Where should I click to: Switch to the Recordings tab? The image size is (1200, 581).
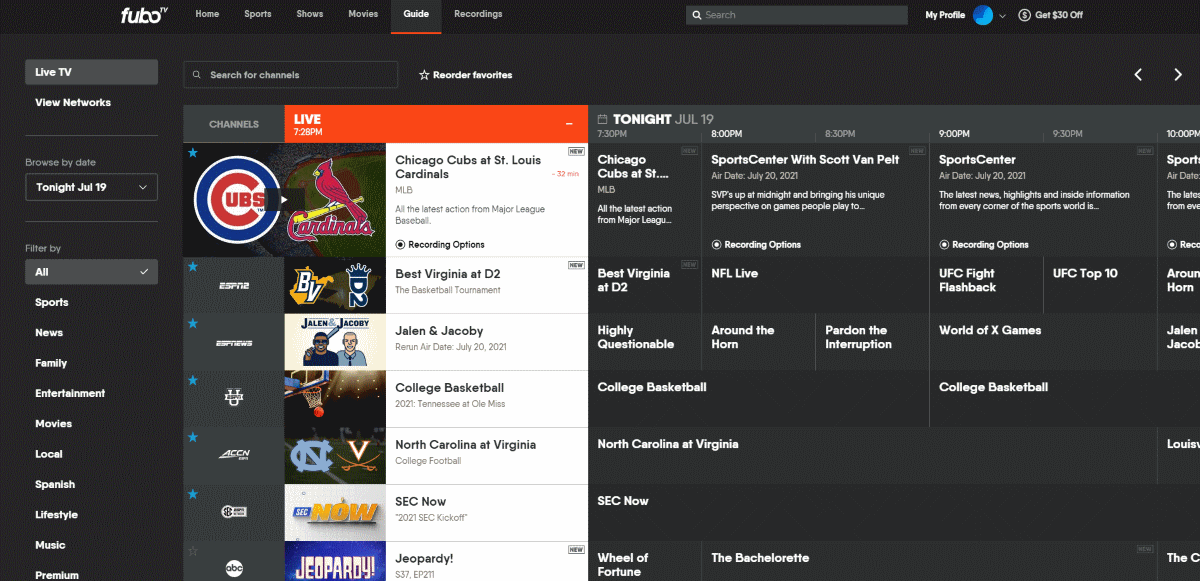(477, 14)
